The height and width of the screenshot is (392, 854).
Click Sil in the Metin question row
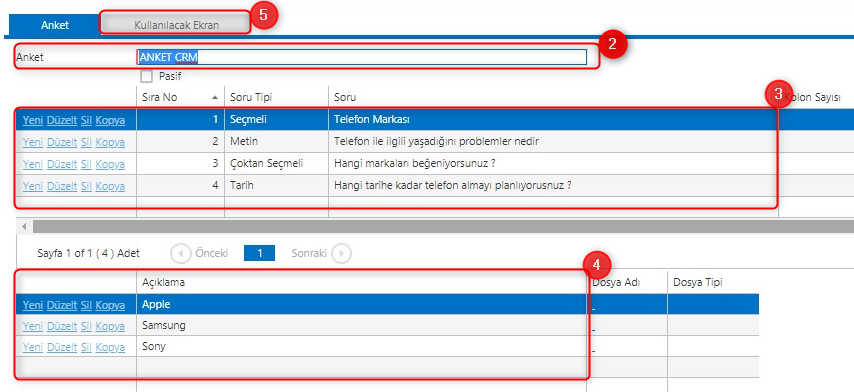(x=86, y=142)
